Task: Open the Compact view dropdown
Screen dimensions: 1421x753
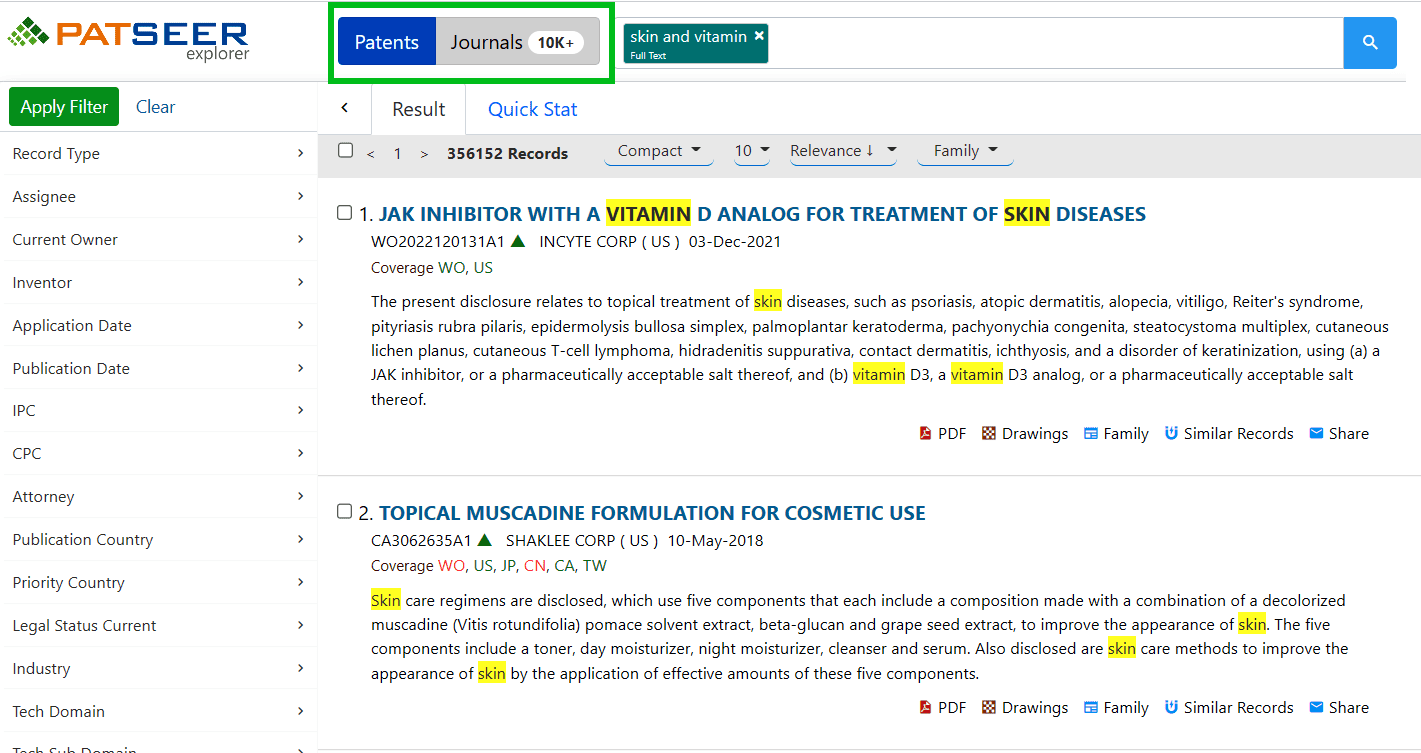Action: click(x=658, y=151)
